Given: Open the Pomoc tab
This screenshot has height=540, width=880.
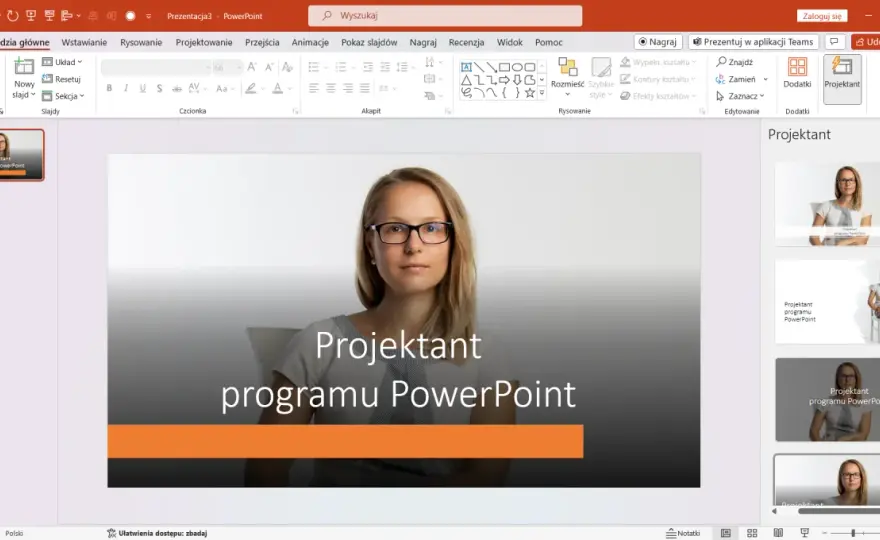Looking at the screenshot, I should [549, 42].
